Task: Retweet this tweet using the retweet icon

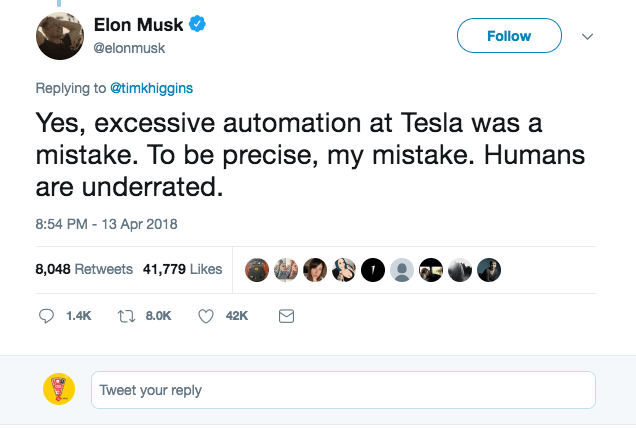Action: [x=126, y=315]
